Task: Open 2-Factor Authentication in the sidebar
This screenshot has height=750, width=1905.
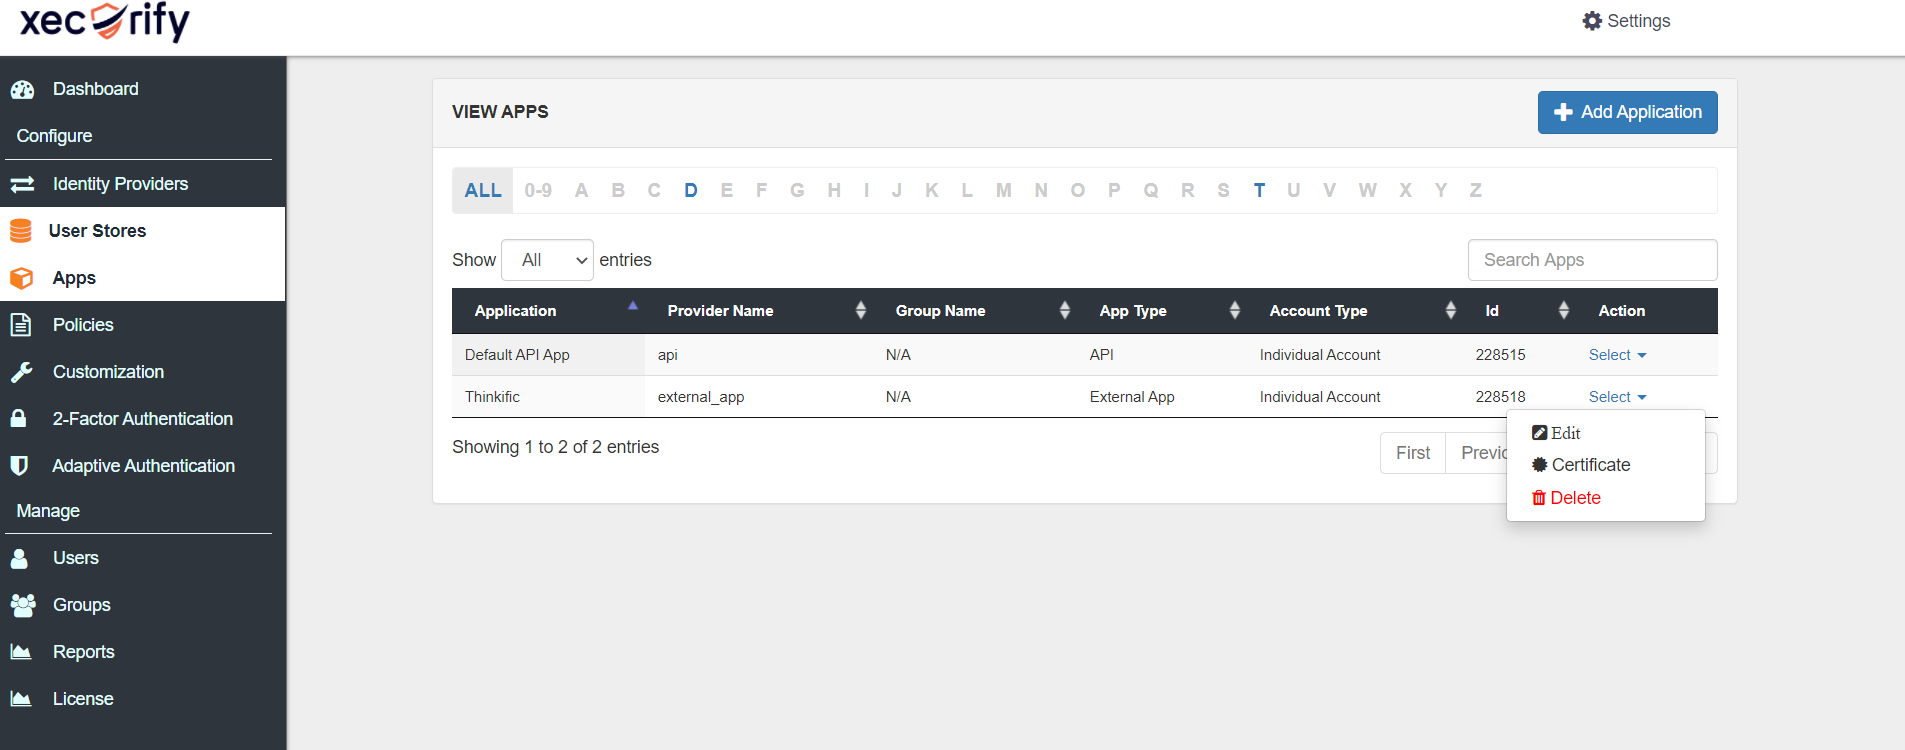Action: (143, 419)
